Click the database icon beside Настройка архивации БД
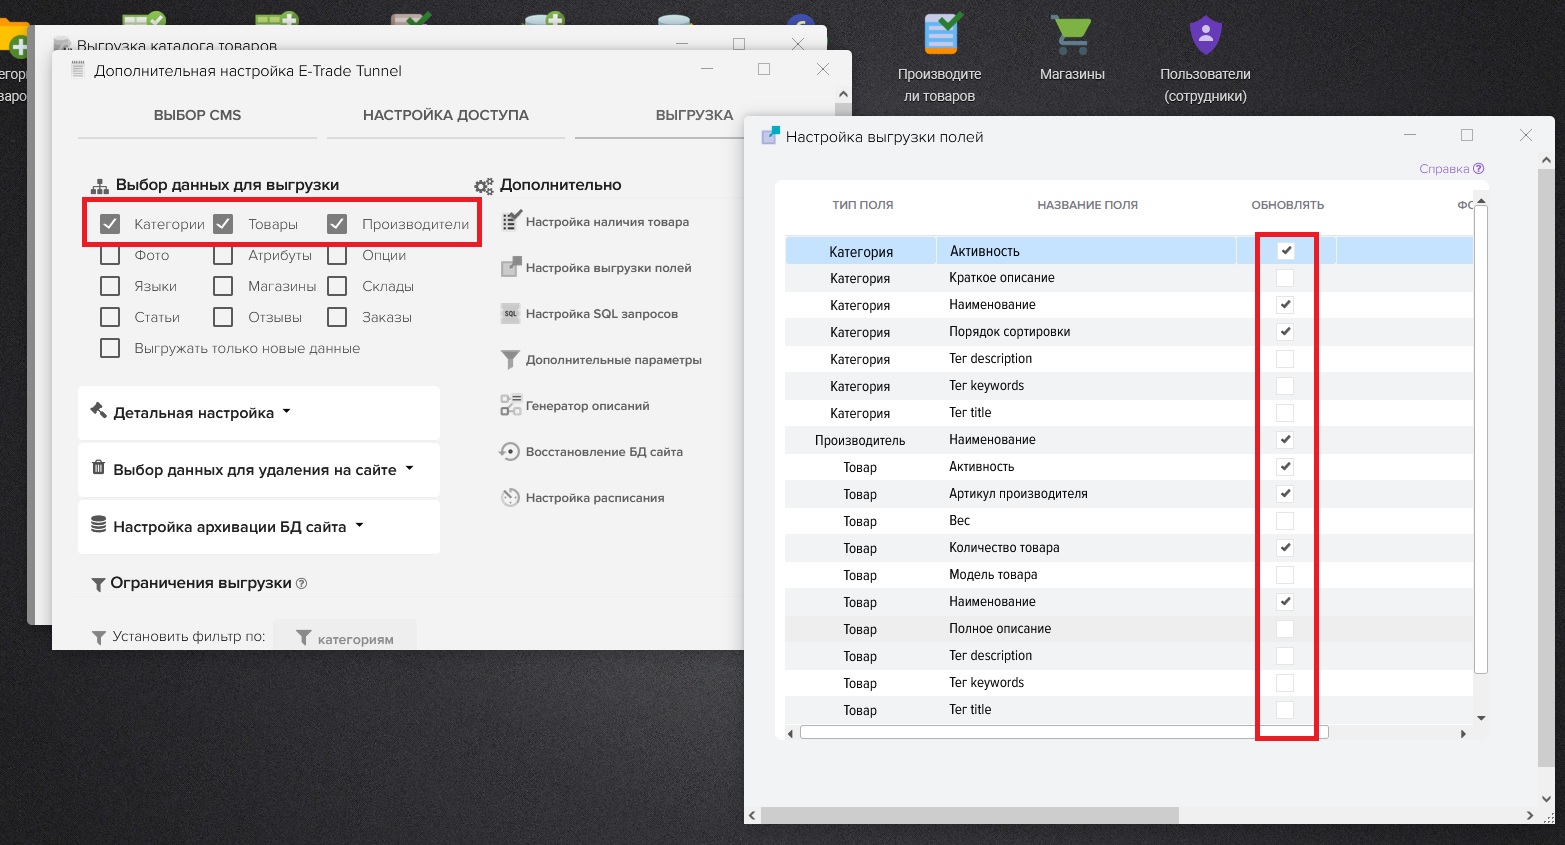The height and width of the screenshot is (845, 1565). point(98,525)
